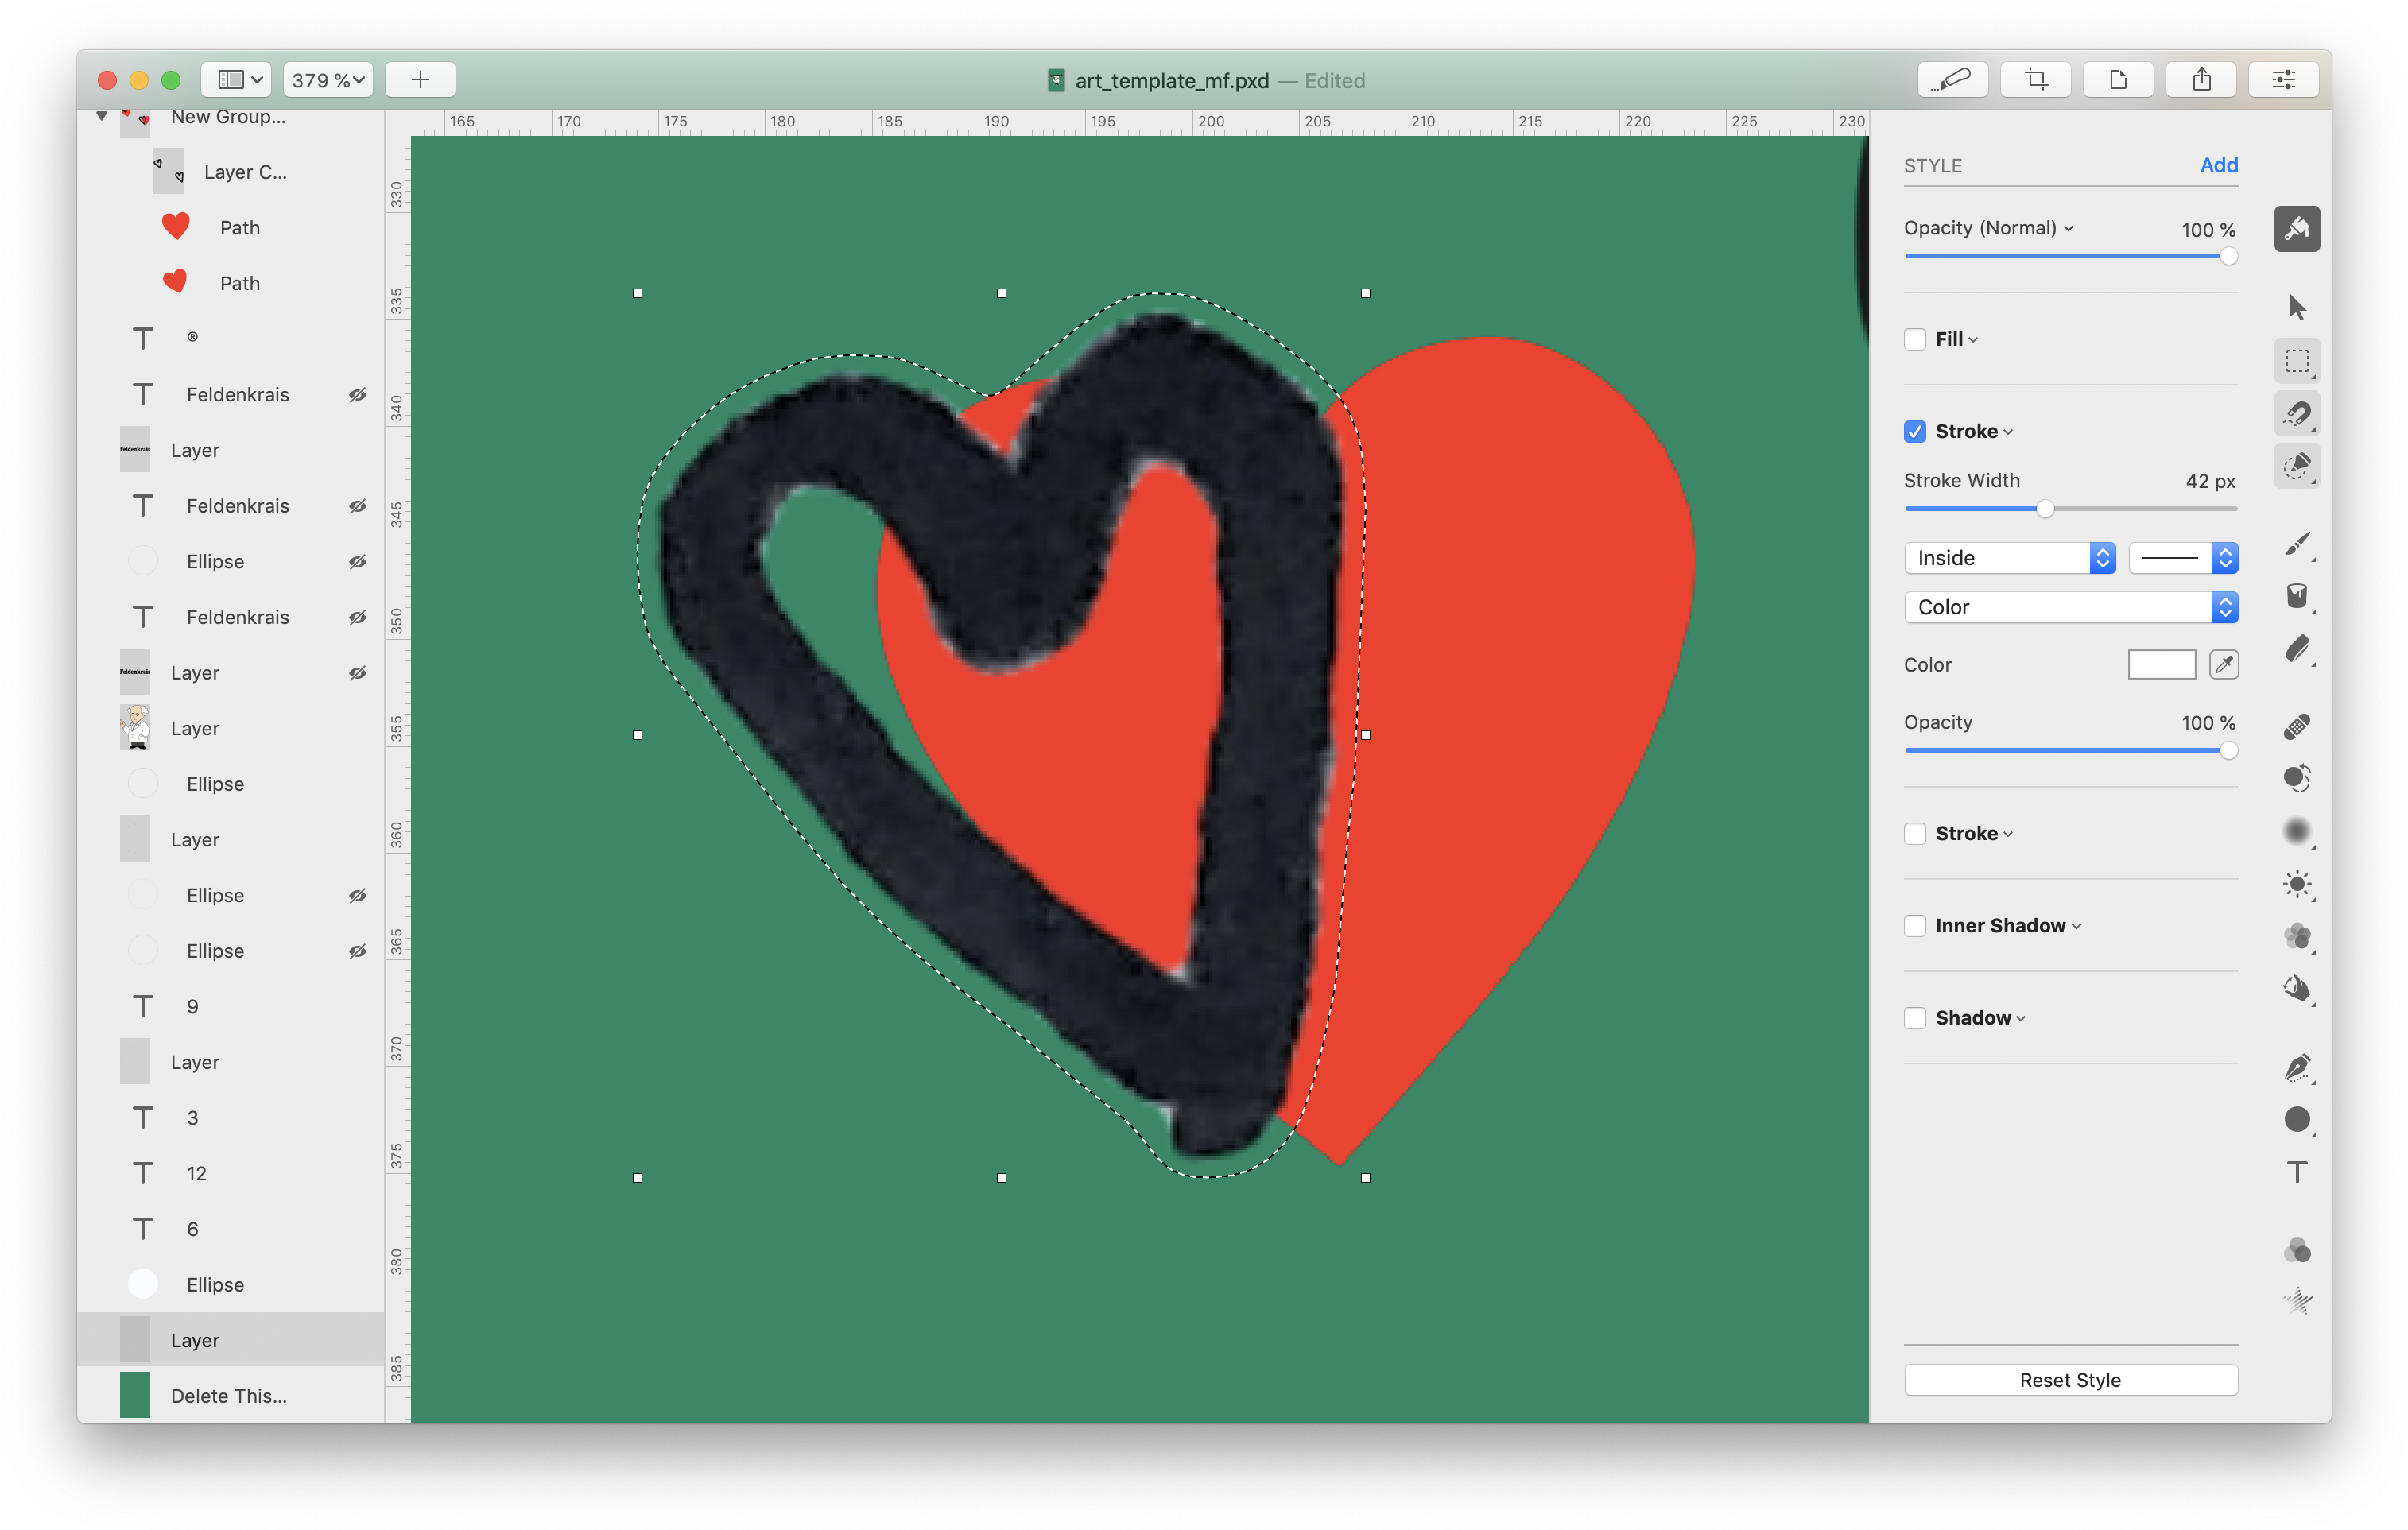Select the Arrange arrow tool
This screenshot has width=2408, height=1530.
(2297, 307)
